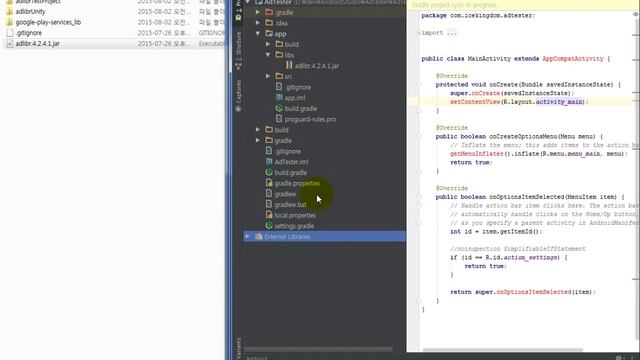Click the External Libraries icon
This screenshot has width=640, height=360.
point(259,236)
